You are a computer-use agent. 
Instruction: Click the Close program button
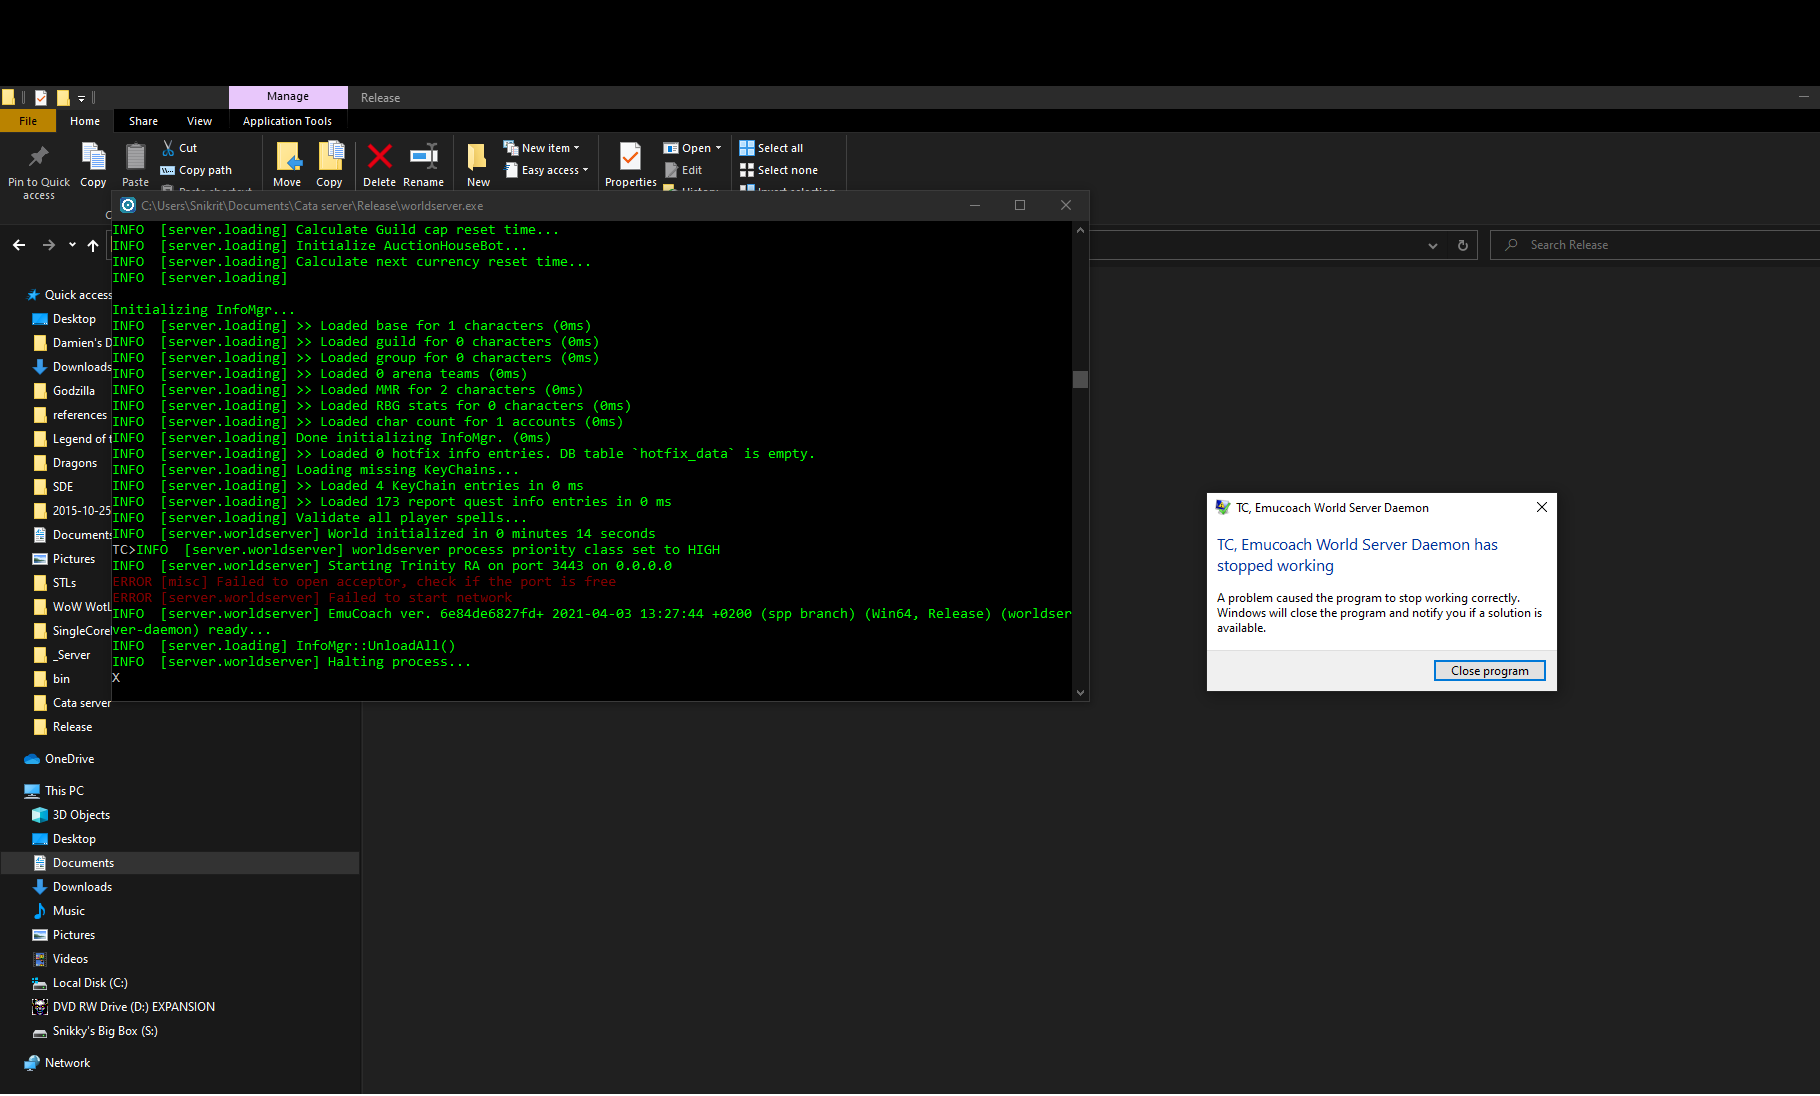pyautogui.click(x=1489, y=671)
